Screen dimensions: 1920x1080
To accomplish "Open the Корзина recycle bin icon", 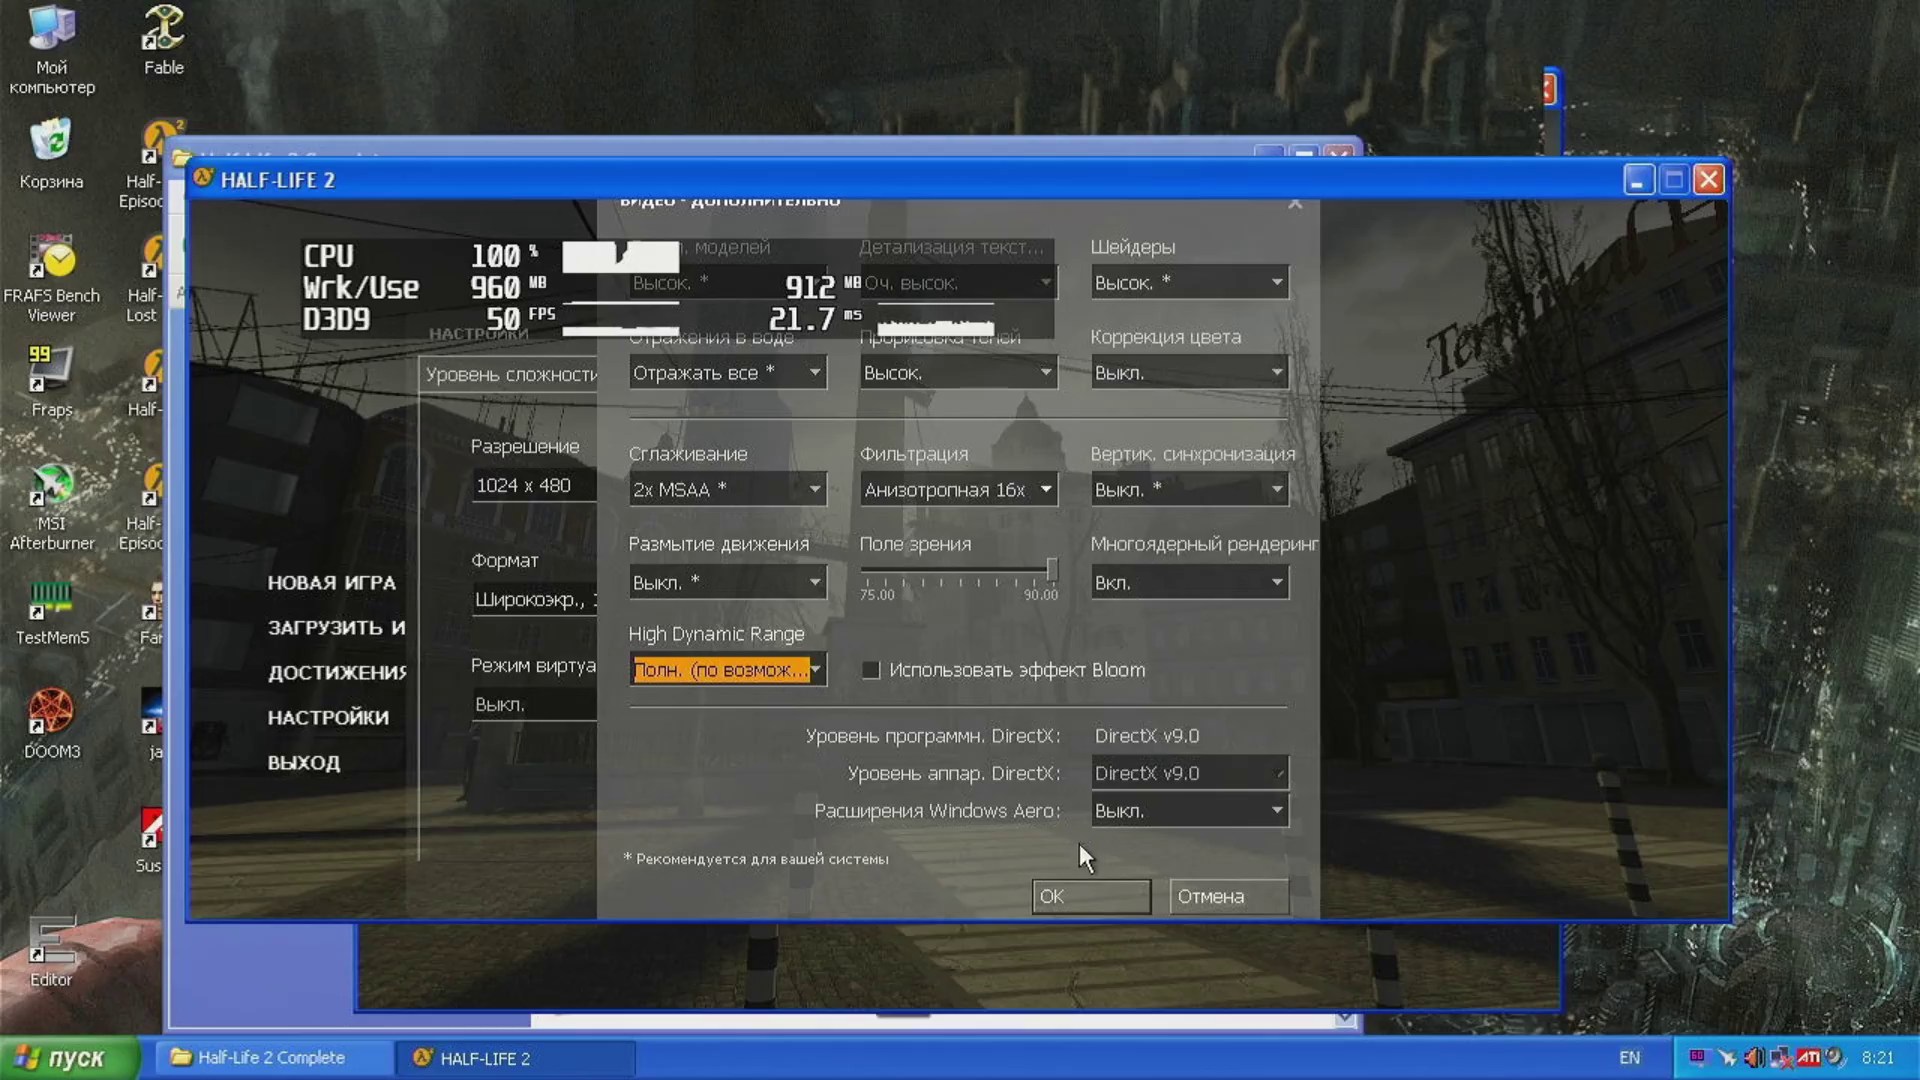I will click(x=51, y=152).
